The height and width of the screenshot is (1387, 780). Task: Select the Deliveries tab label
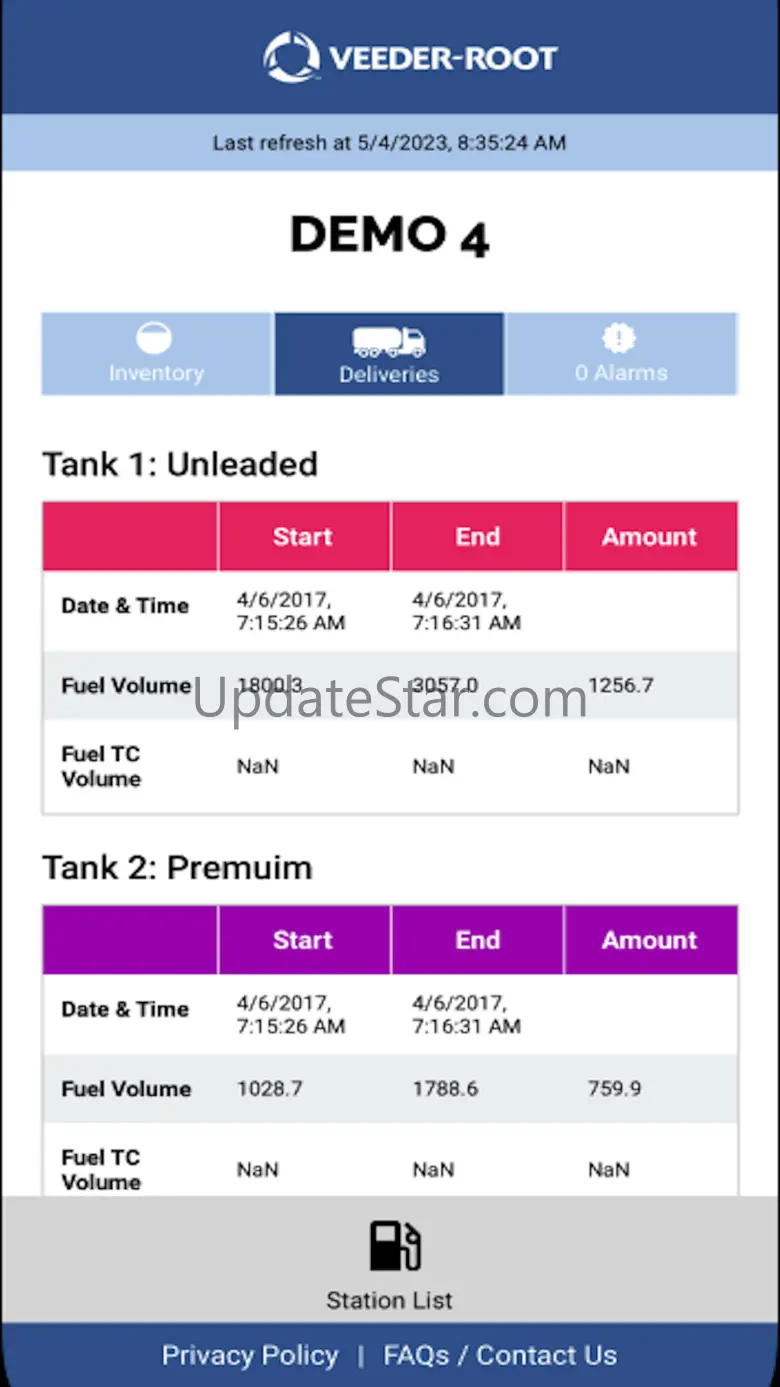(x=389, y=375)
